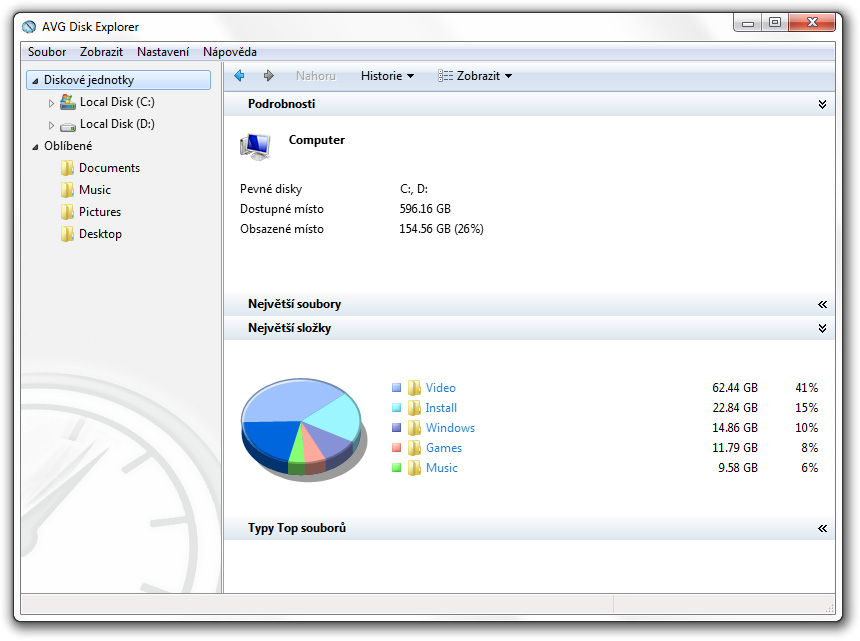Click the cyan Install color swatch

[397, 408]
